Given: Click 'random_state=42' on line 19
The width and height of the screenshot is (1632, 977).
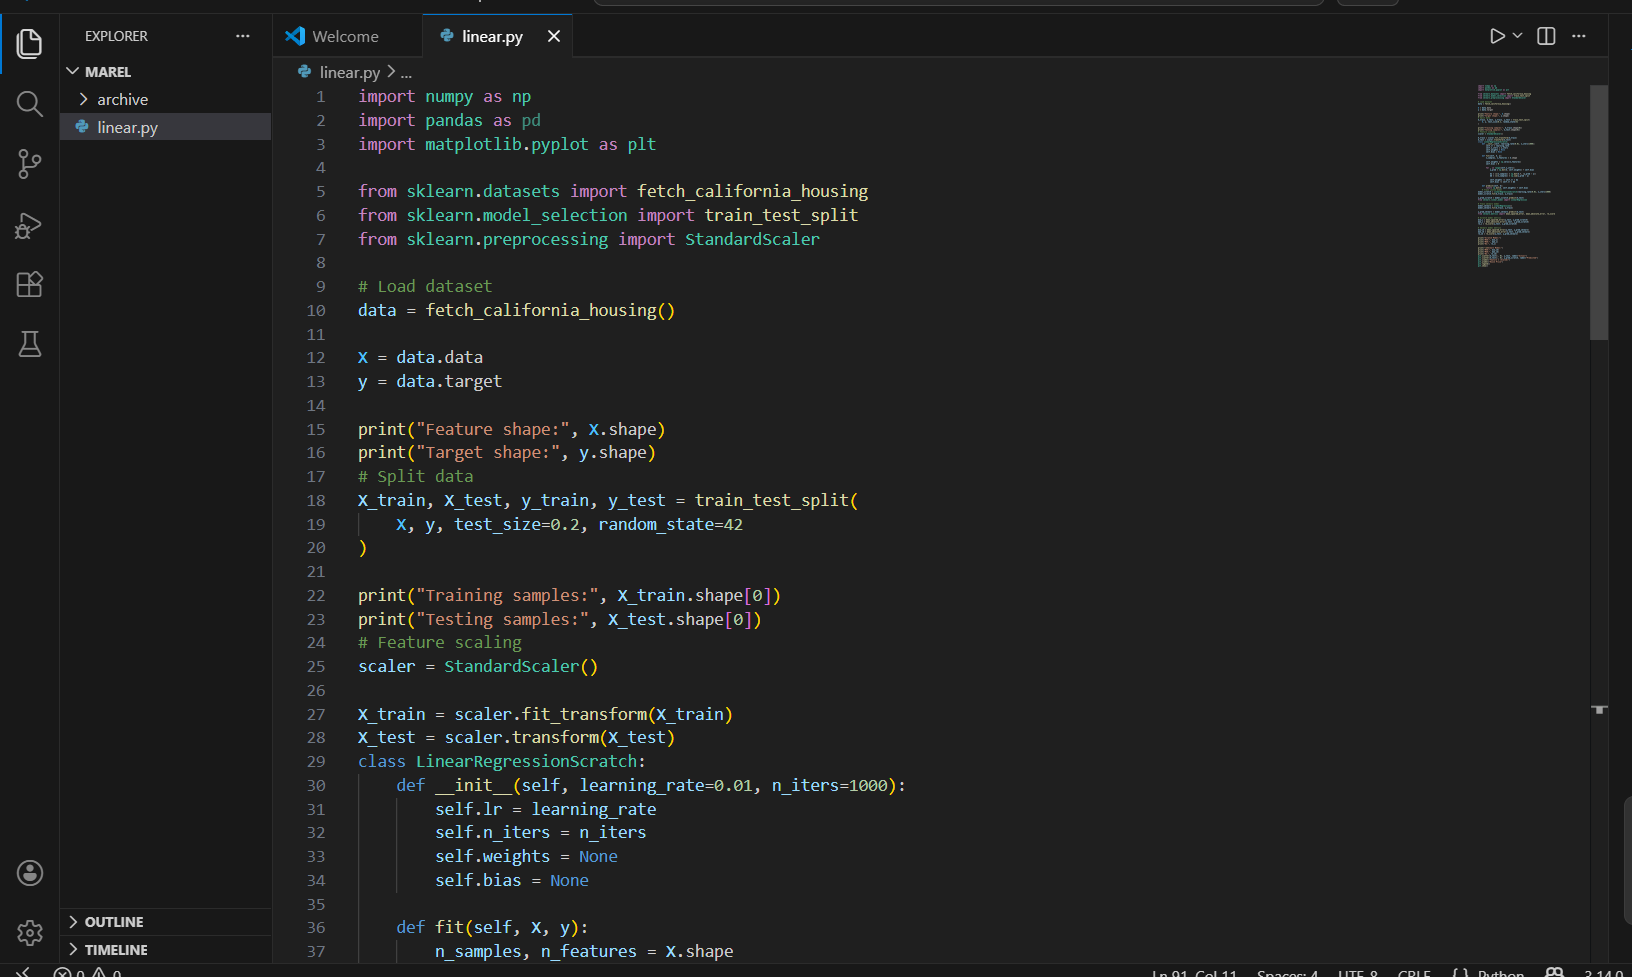Looking at the screenshot, I should pyautogui.click(x=670, y=525).
